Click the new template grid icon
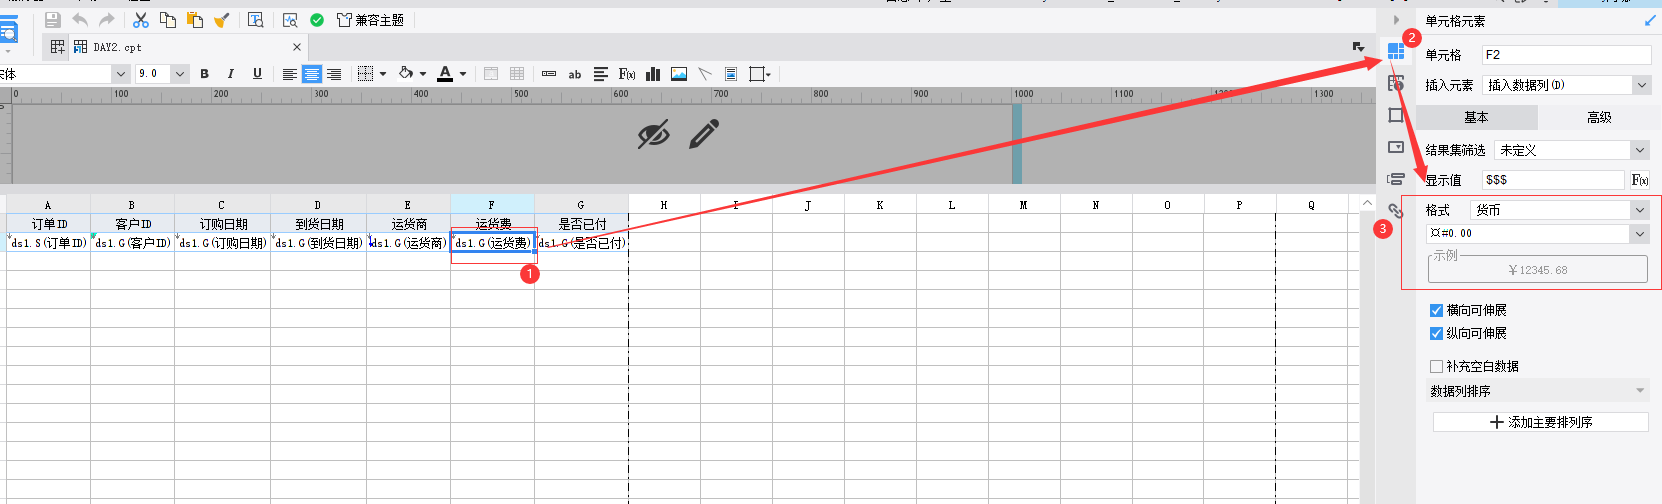The height and width of the screenshot is (504, 1662). tap(57, 47)
